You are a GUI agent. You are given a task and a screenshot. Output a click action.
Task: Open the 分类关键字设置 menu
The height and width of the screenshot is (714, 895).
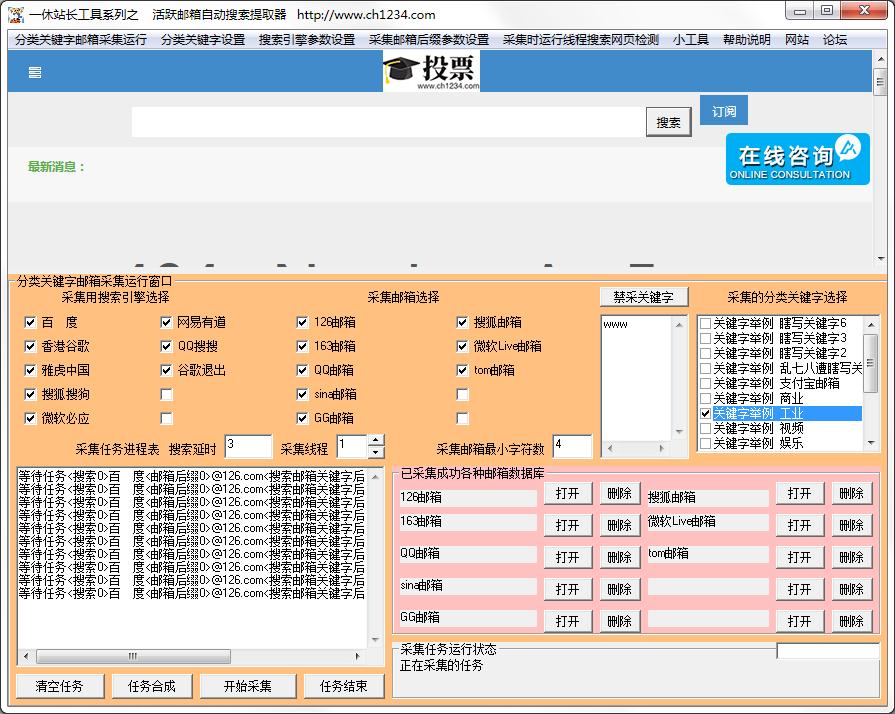click(x=203, y=40)
